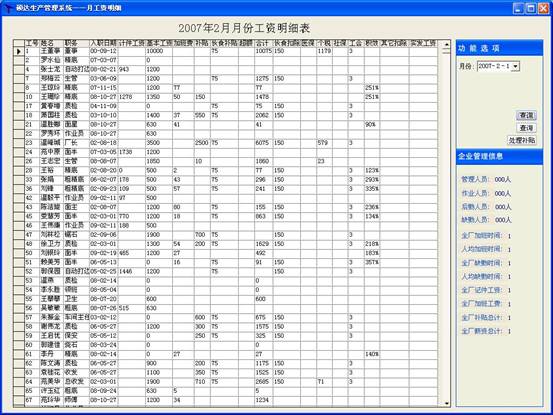Click the total cell 10075
This screenshot has height=415, width=553.
point(263,51)
